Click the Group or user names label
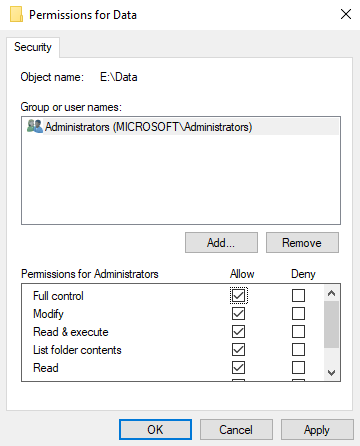Screen dimensions: 360x446 pos(71,107)
